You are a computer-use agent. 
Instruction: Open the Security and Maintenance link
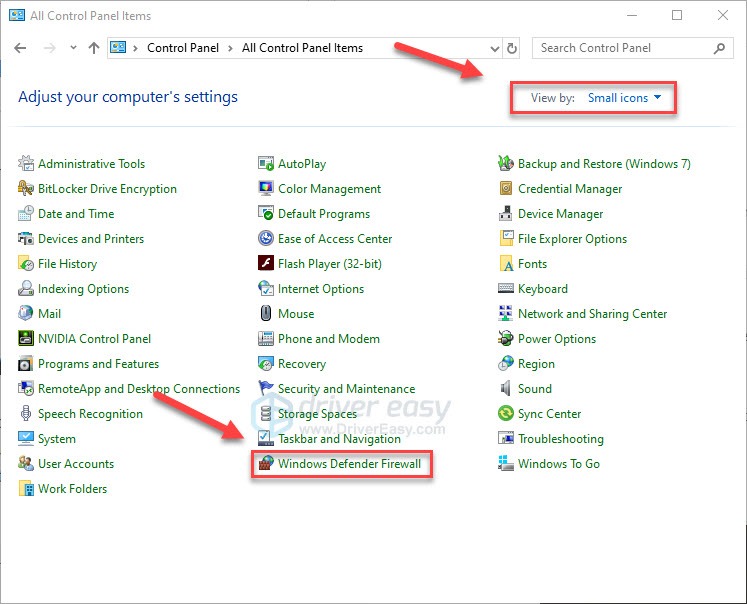pyautogui.click(x=346, y=389)
